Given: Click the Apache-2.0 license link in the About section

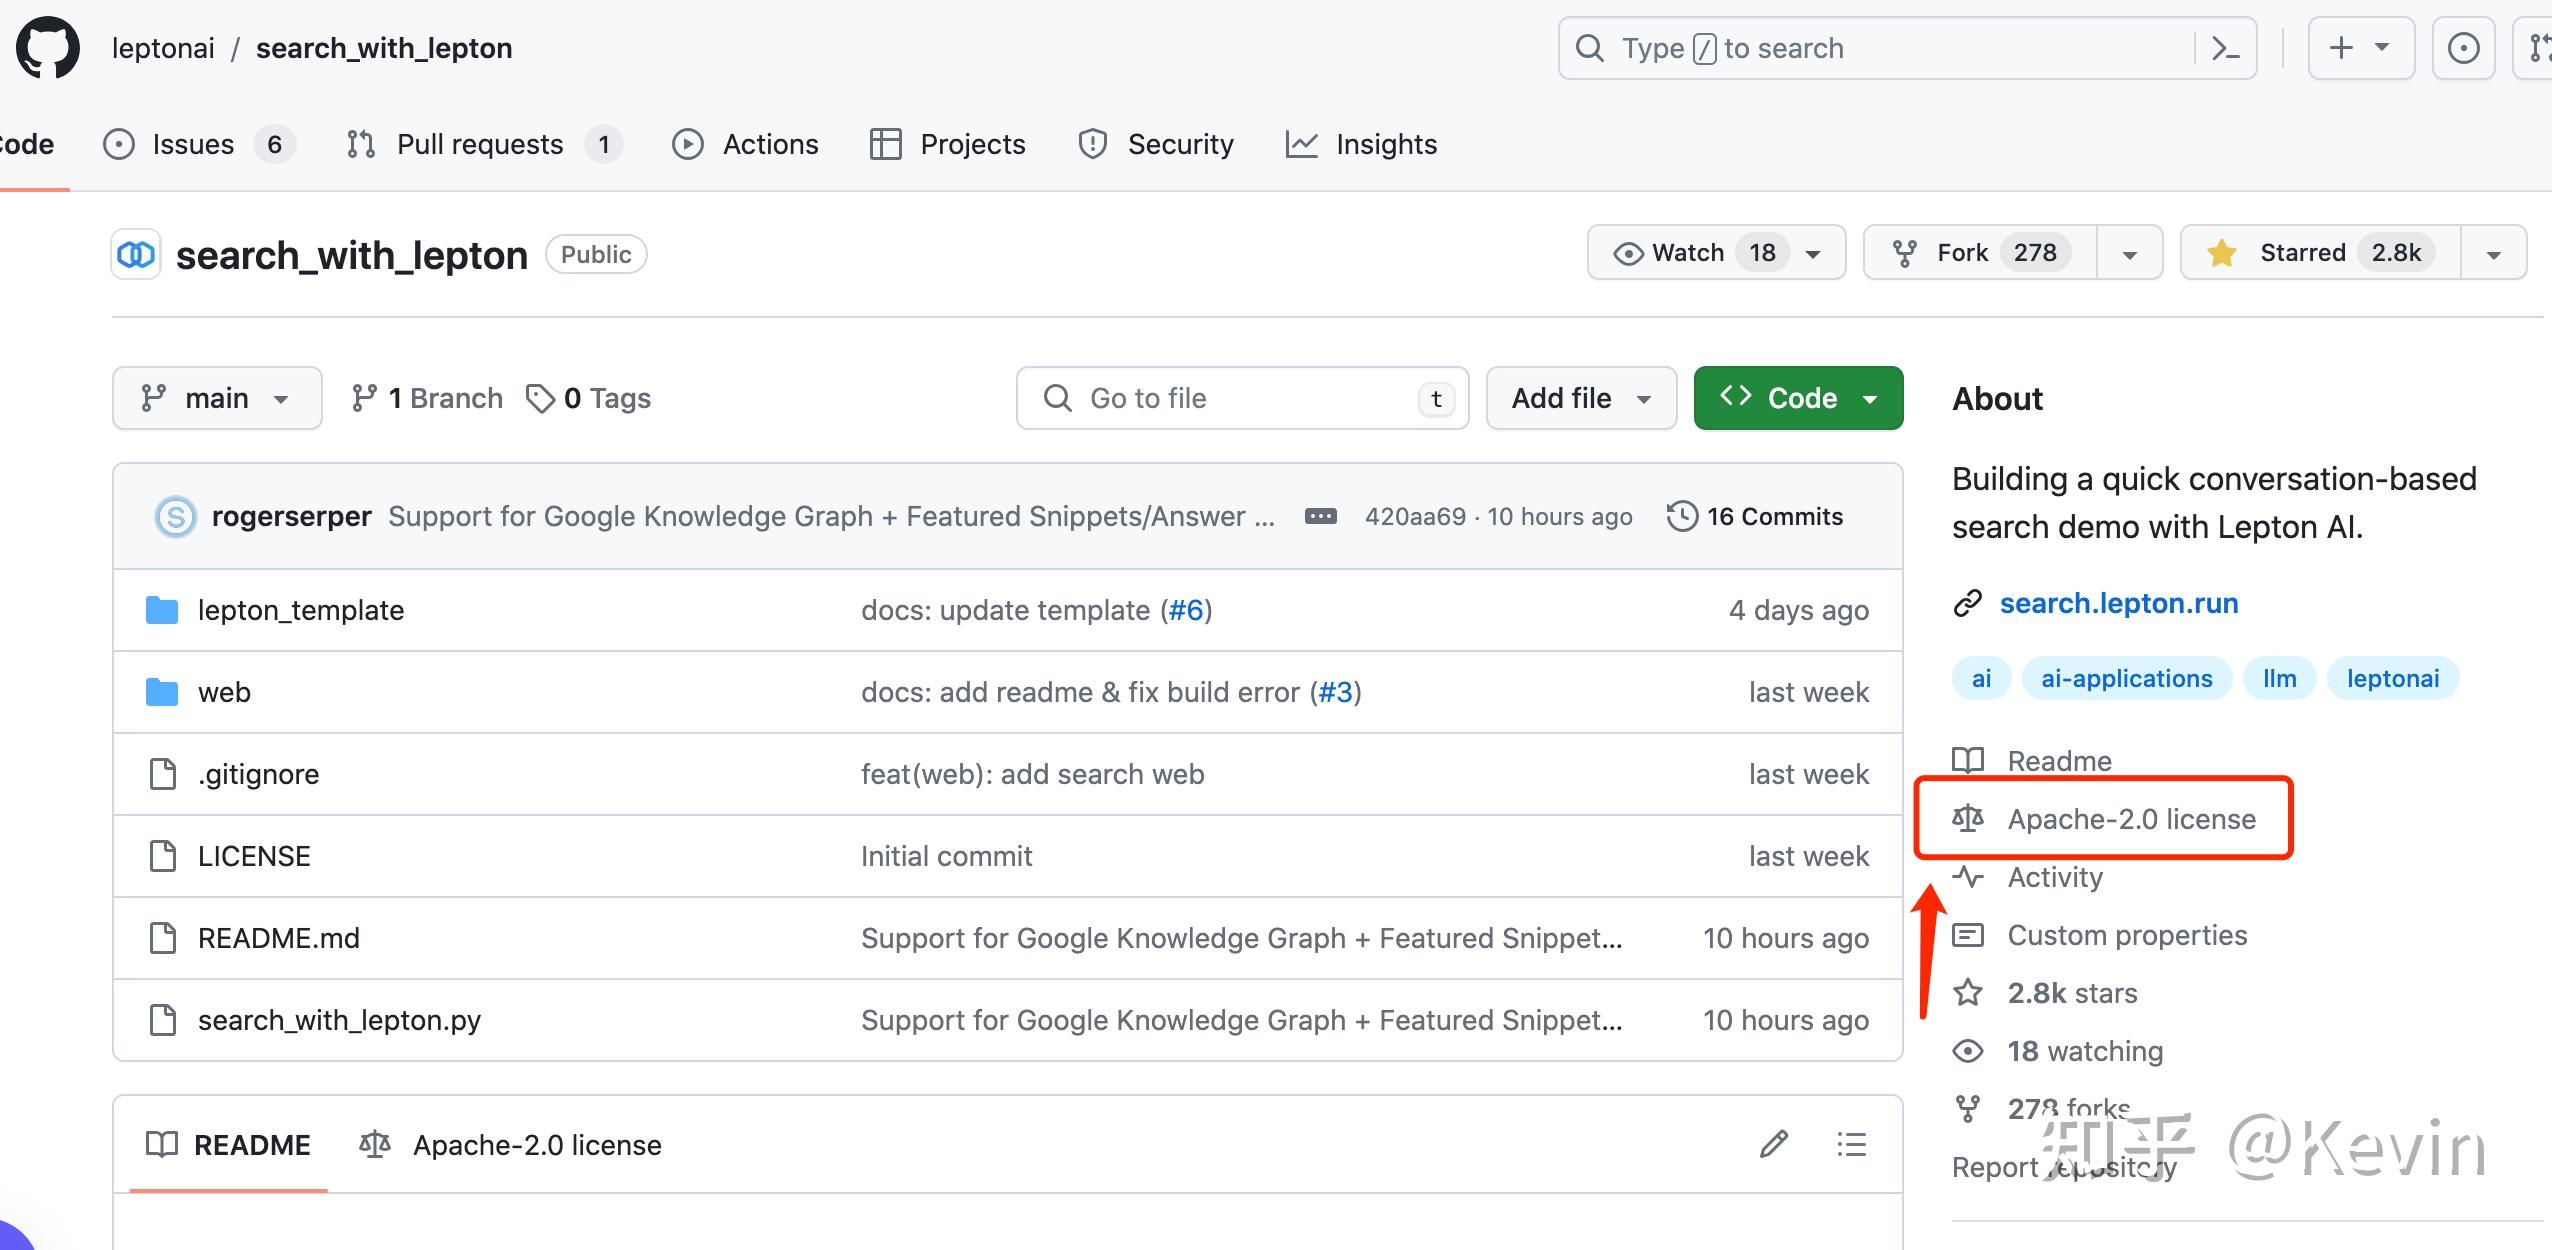Looking at the screenshot, I should (x=2131, y=819).
